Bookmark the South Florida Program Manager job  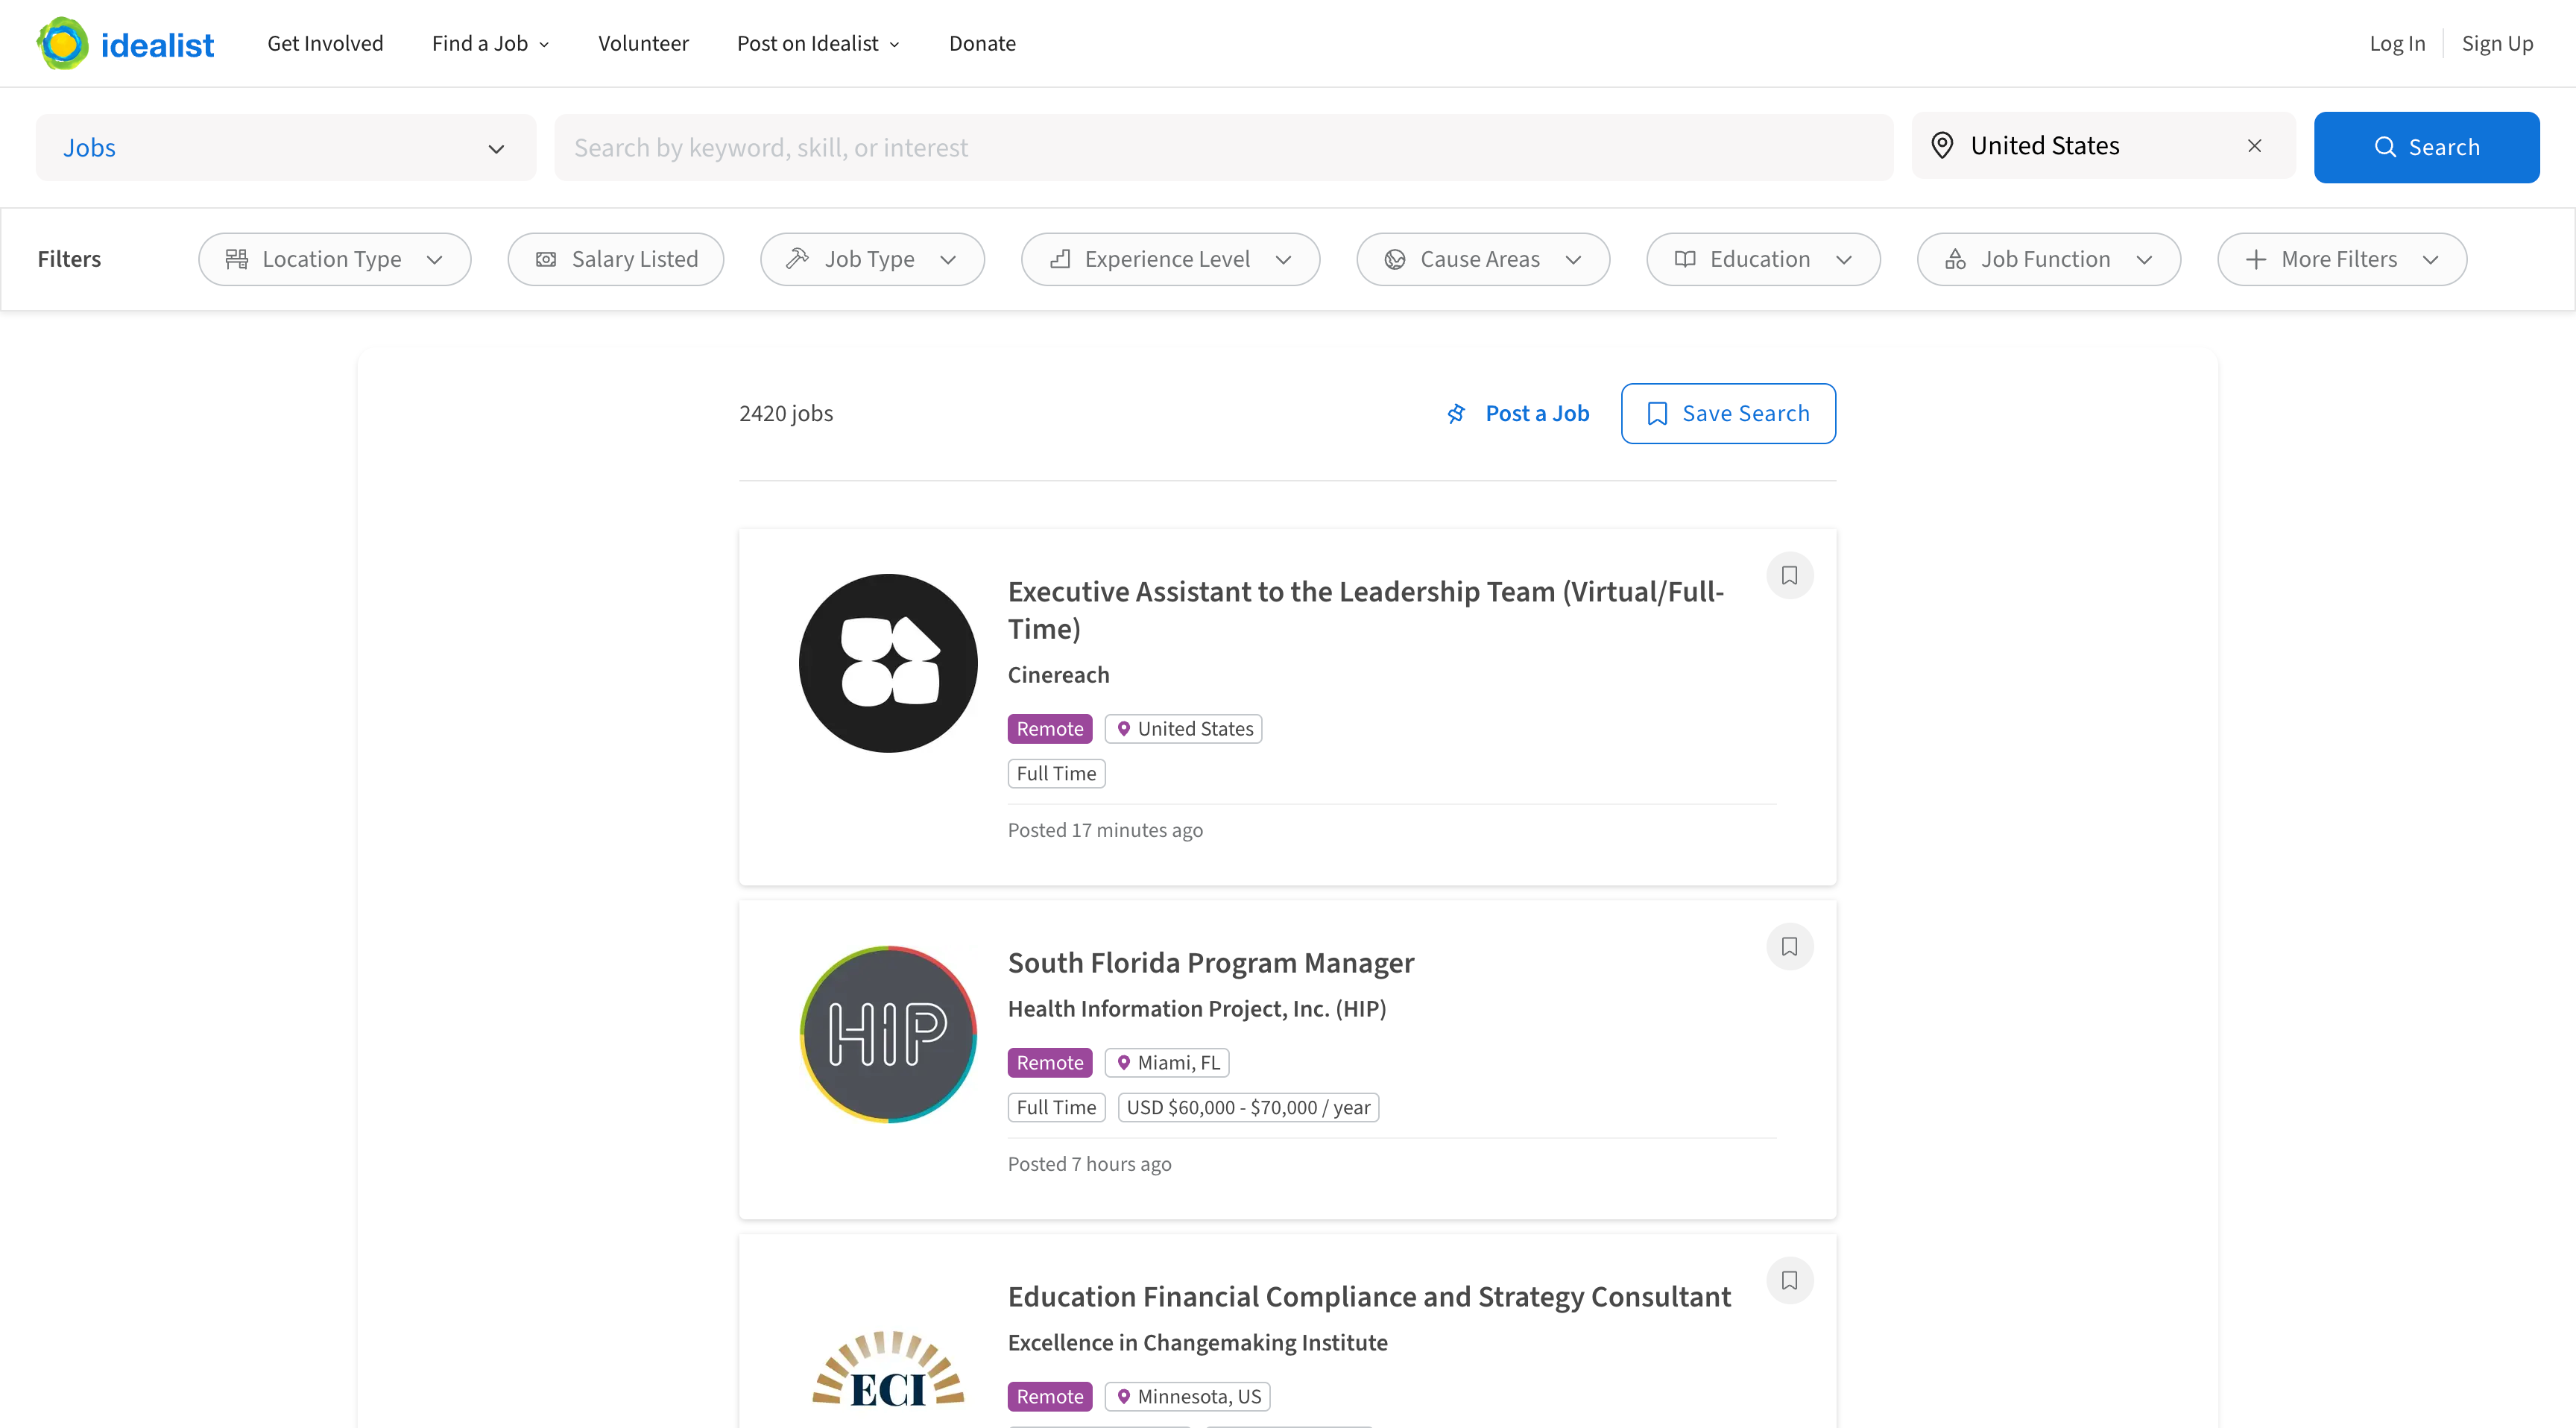[x=1789, y=946]
